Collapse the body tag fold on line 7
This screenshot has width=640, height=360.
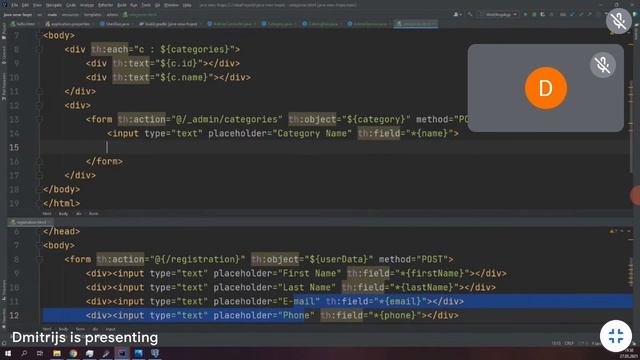40,36
